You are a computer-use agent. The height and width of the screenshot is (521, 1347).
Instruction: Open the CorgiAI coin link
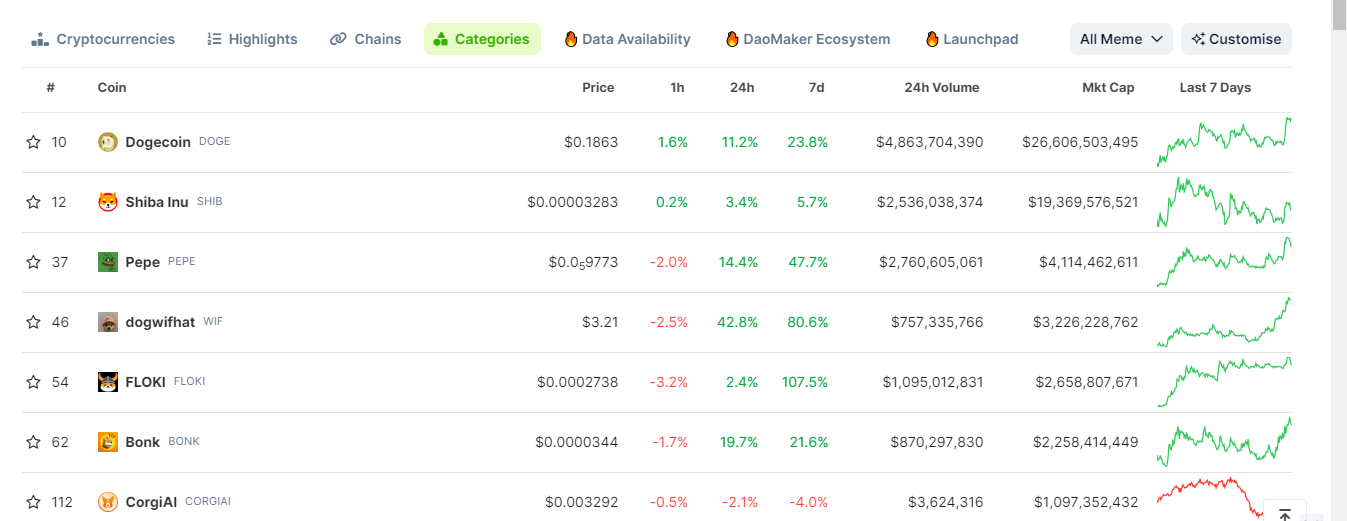pos(151,502)
